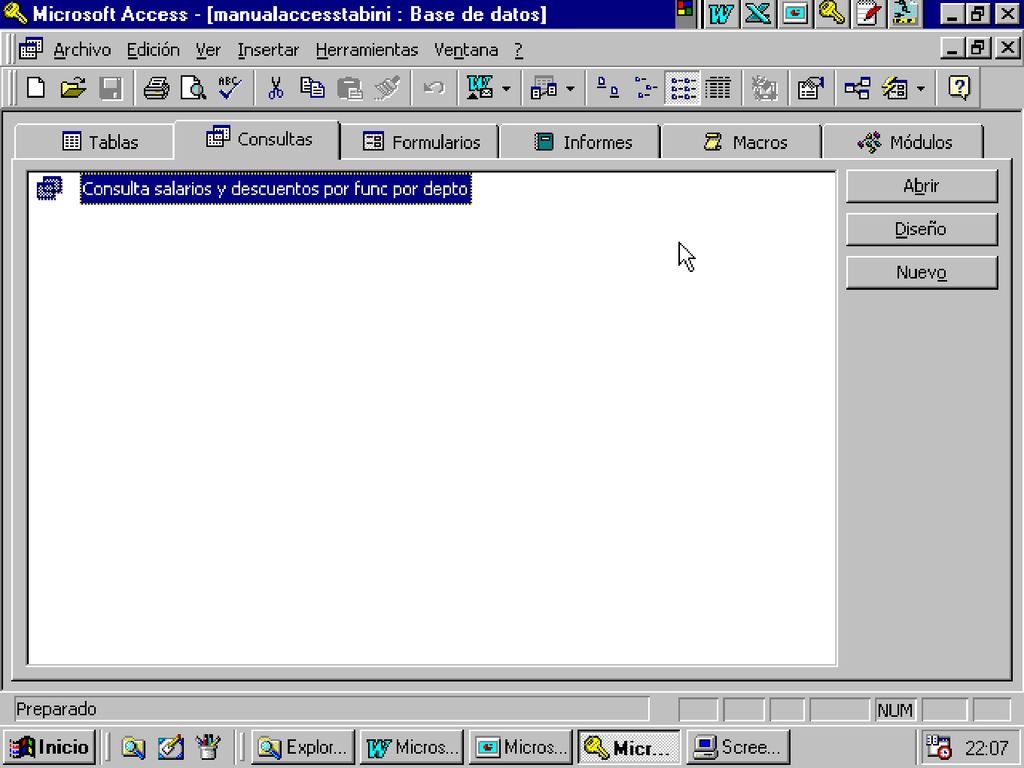Switch to the Explor... taskbar window
Screen dimensions: 1024x768
coord(303,747)
